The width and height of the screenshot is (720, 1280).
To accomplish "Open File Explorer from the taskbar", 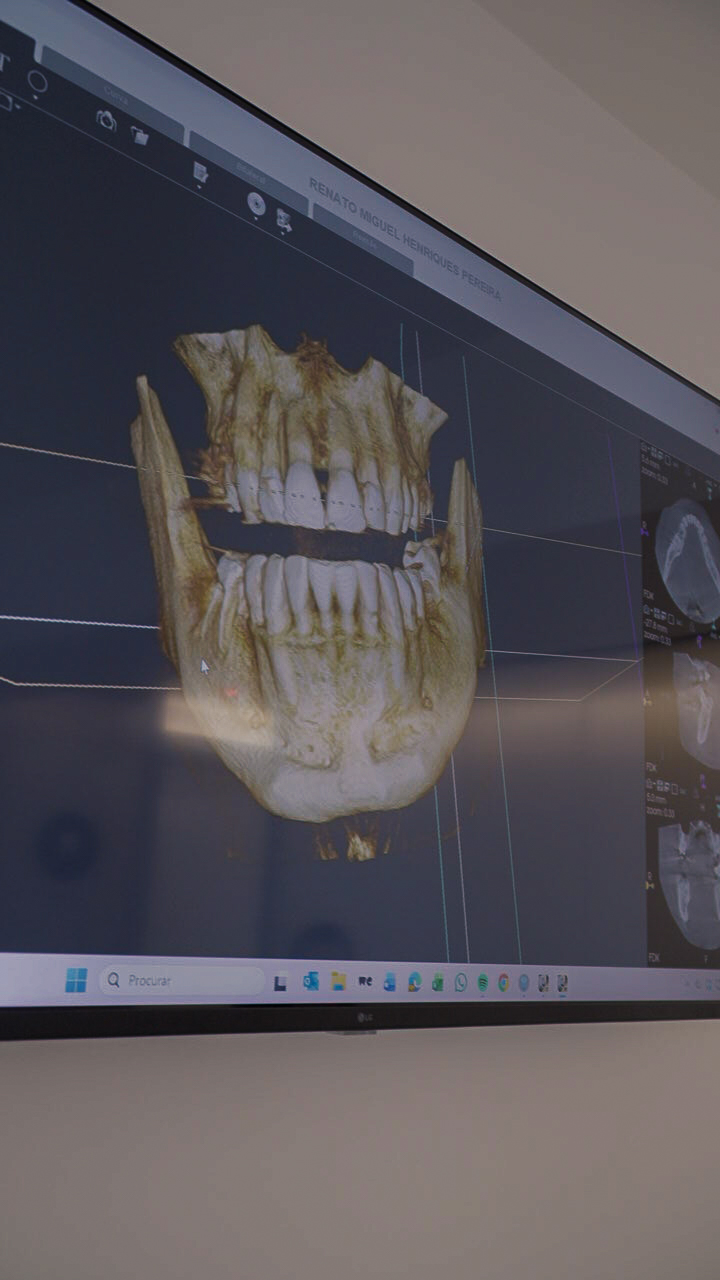I will [339, 981].
